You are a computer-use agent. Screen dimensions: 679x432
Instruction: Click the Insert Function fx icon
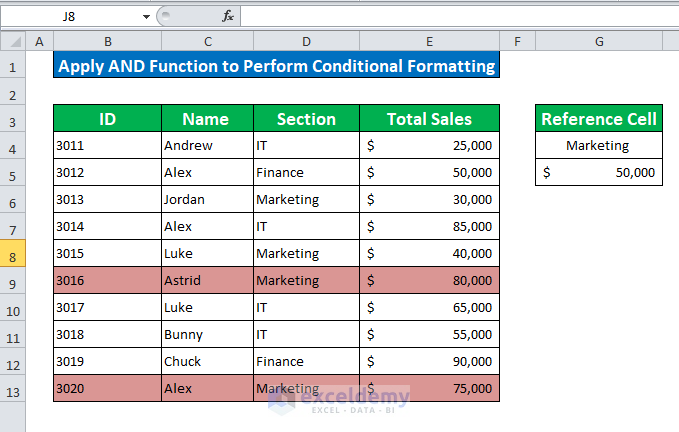click(228, 16)
